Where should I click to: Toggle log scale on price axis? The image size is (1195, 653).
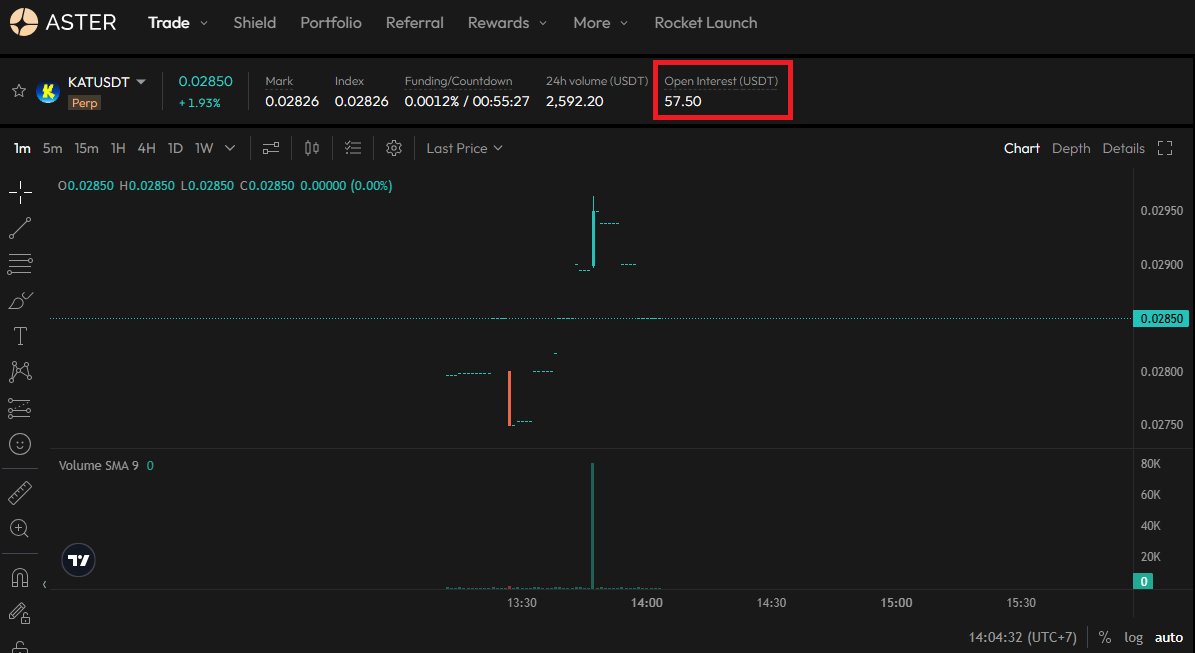coord(1133,637)
